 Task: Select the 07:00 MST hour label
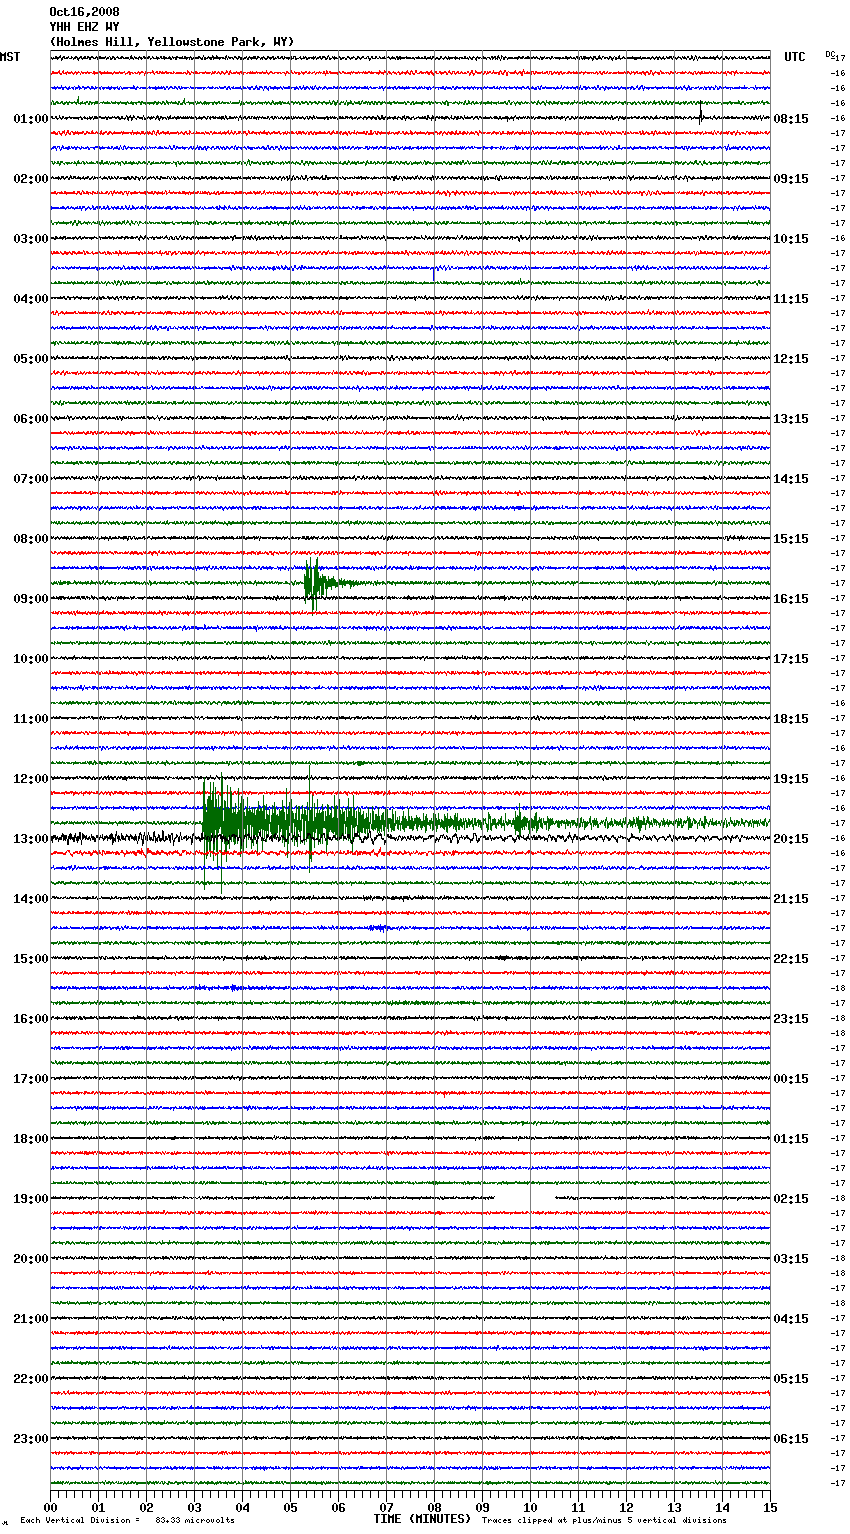[31, 479]
